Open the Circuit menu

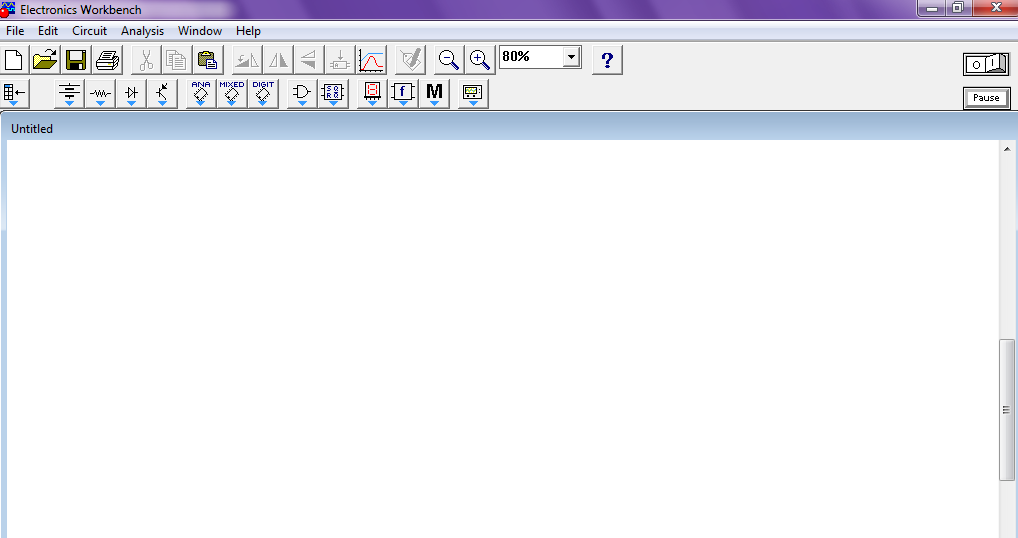90,31
